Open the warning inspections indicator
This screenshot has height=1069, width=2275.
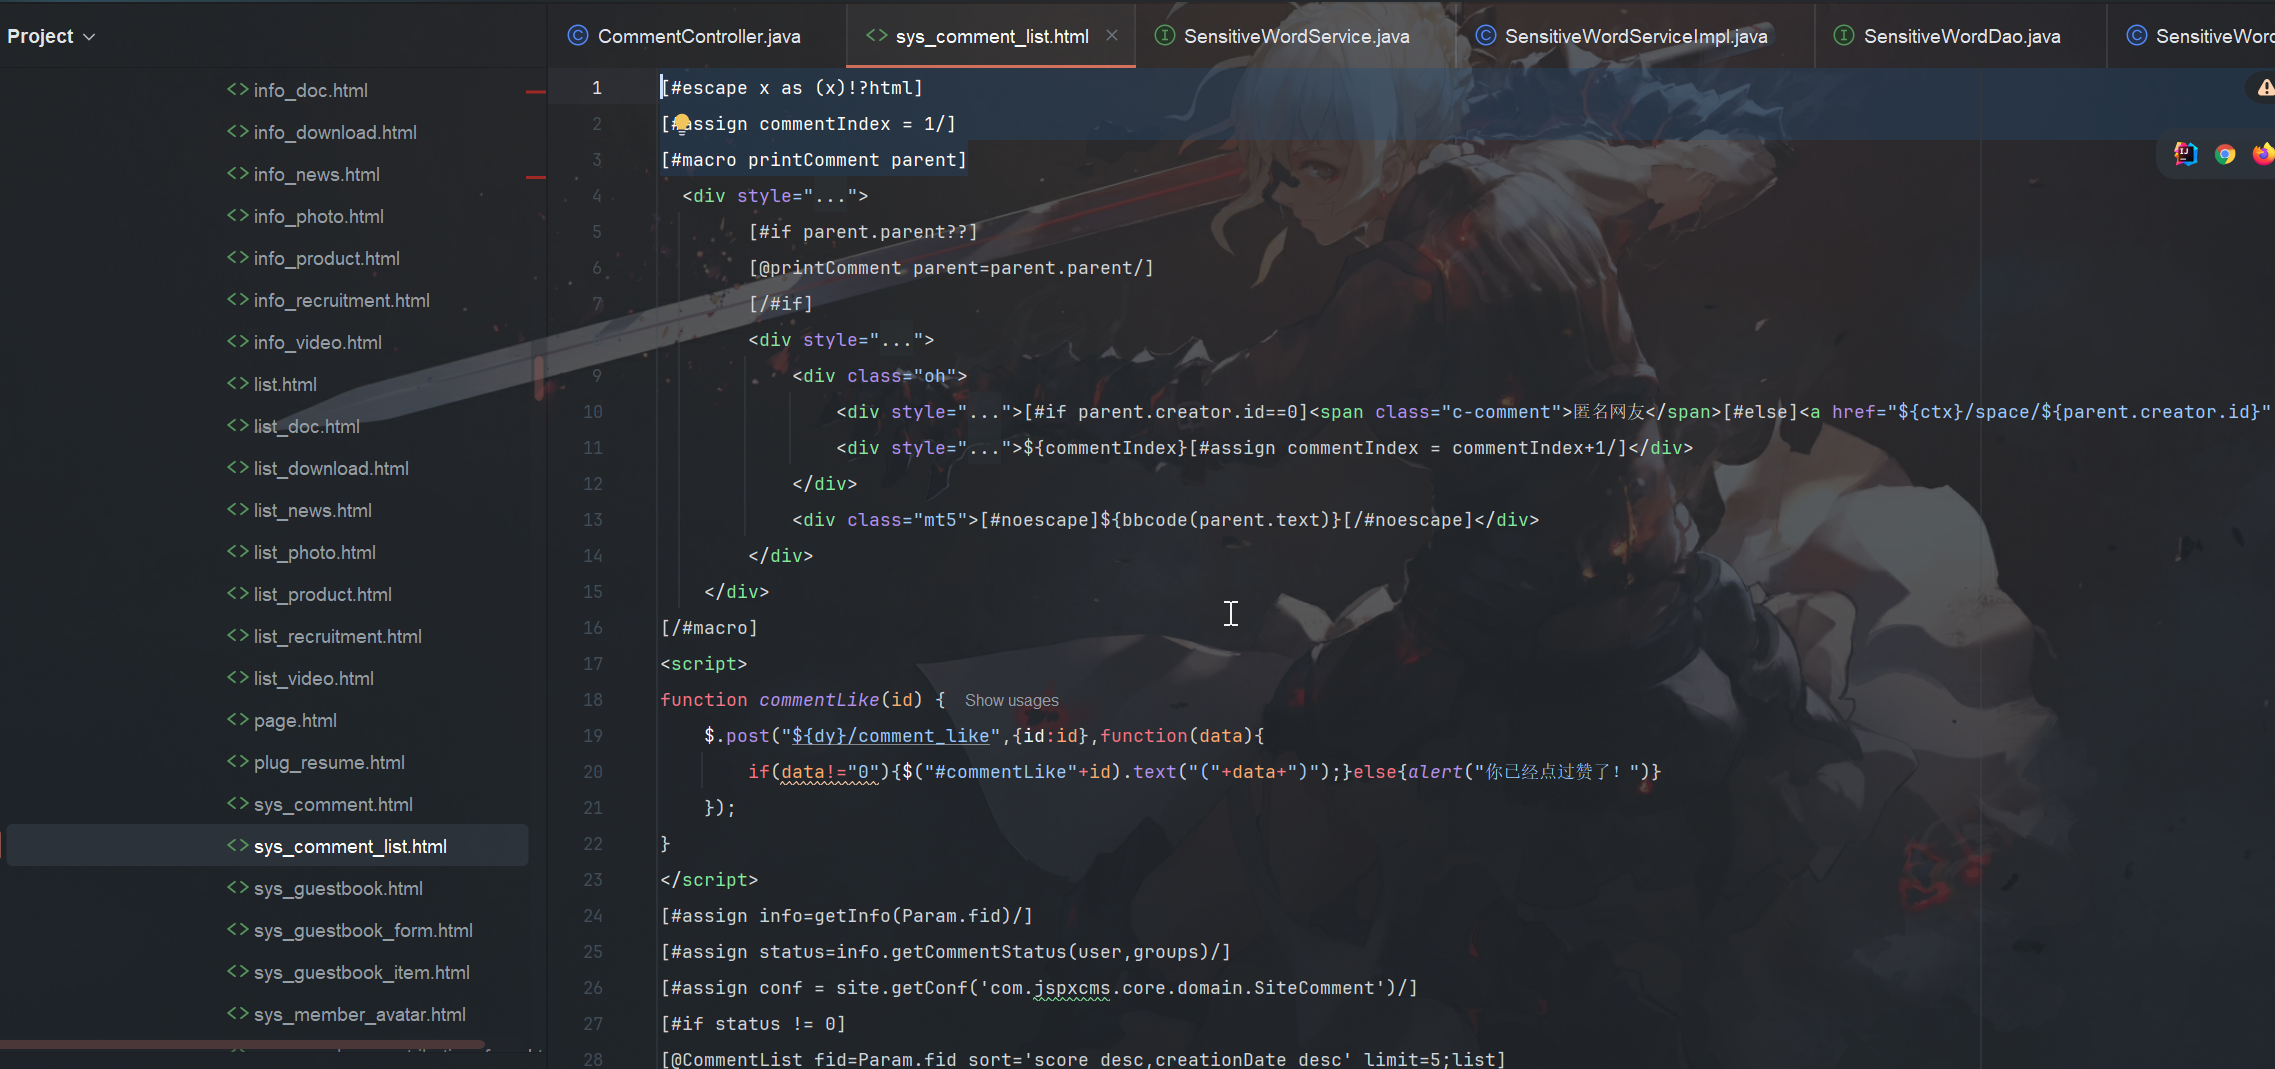tap(2264, 88)
